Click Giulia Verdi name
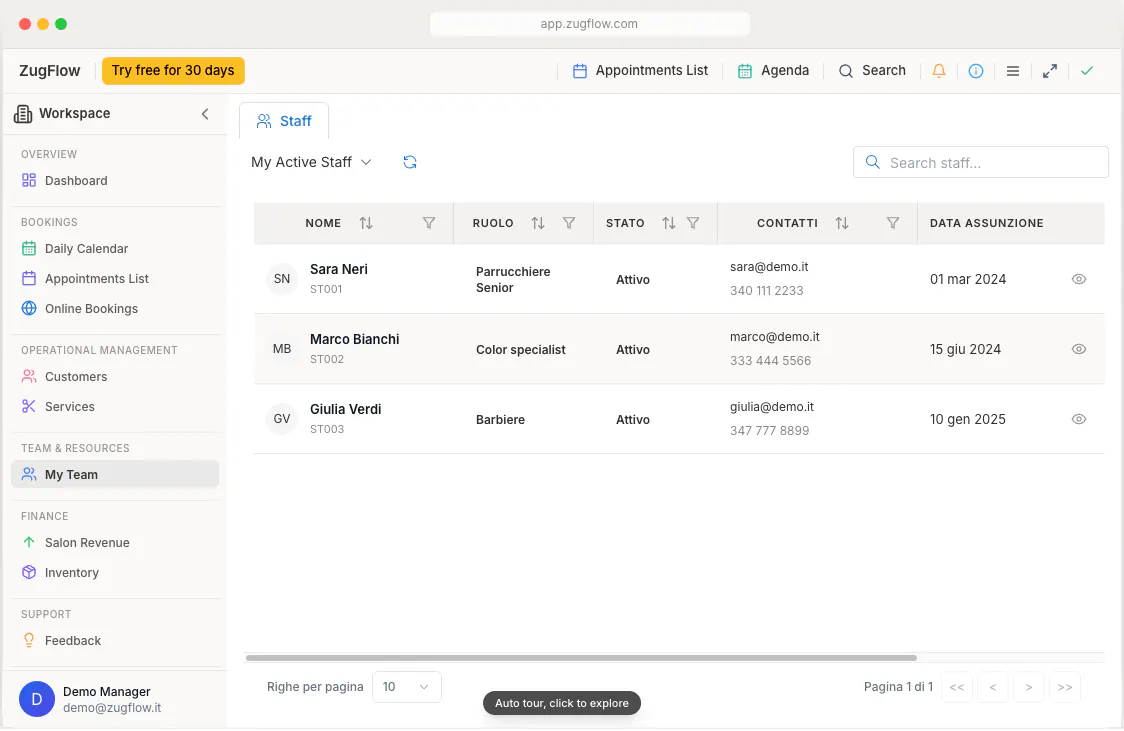The width and height of the screenshot is (1124, 731). tap(346, 409)
